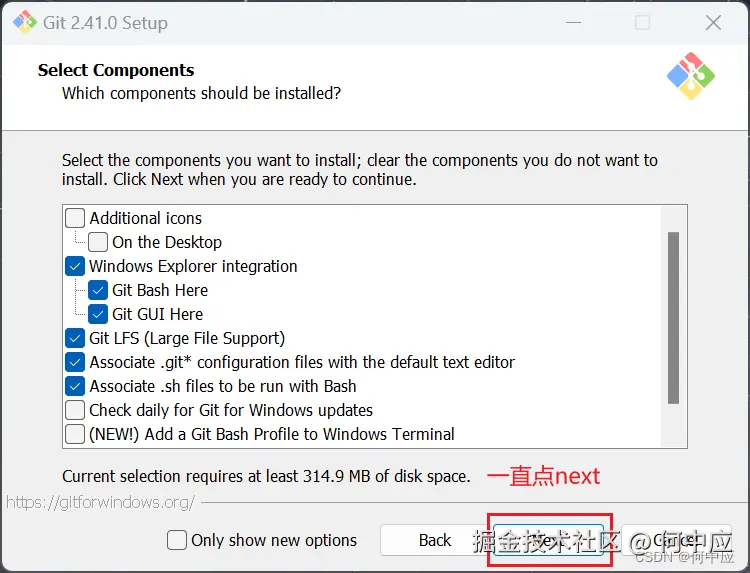Toggle Git LFS (Large File Support)
The width and height of the screenshot is (750, 573).
pyautogui.click(x=75, y=338)
